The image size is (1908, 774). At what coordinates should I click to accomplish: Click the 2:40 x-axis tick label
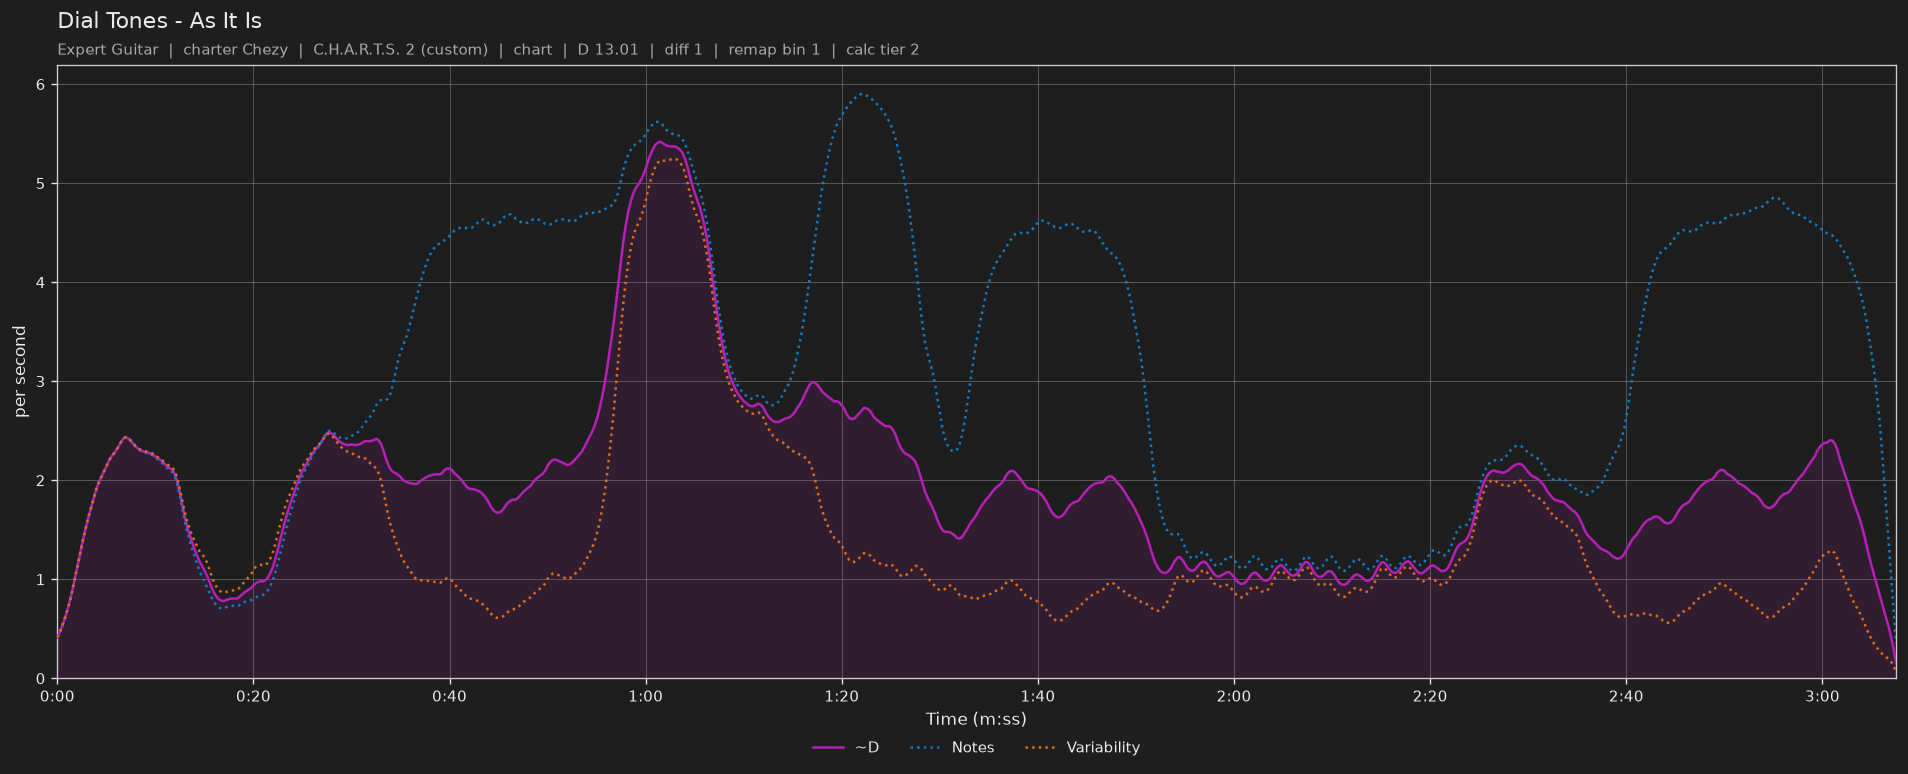[1626, 697]
